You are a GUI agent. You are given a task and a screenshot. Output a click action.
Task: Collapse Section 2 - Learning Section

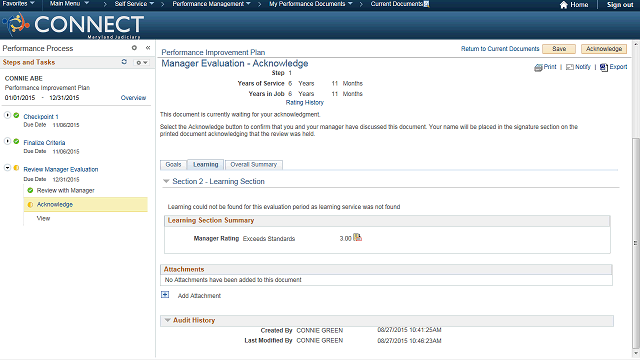coord(166,181)
